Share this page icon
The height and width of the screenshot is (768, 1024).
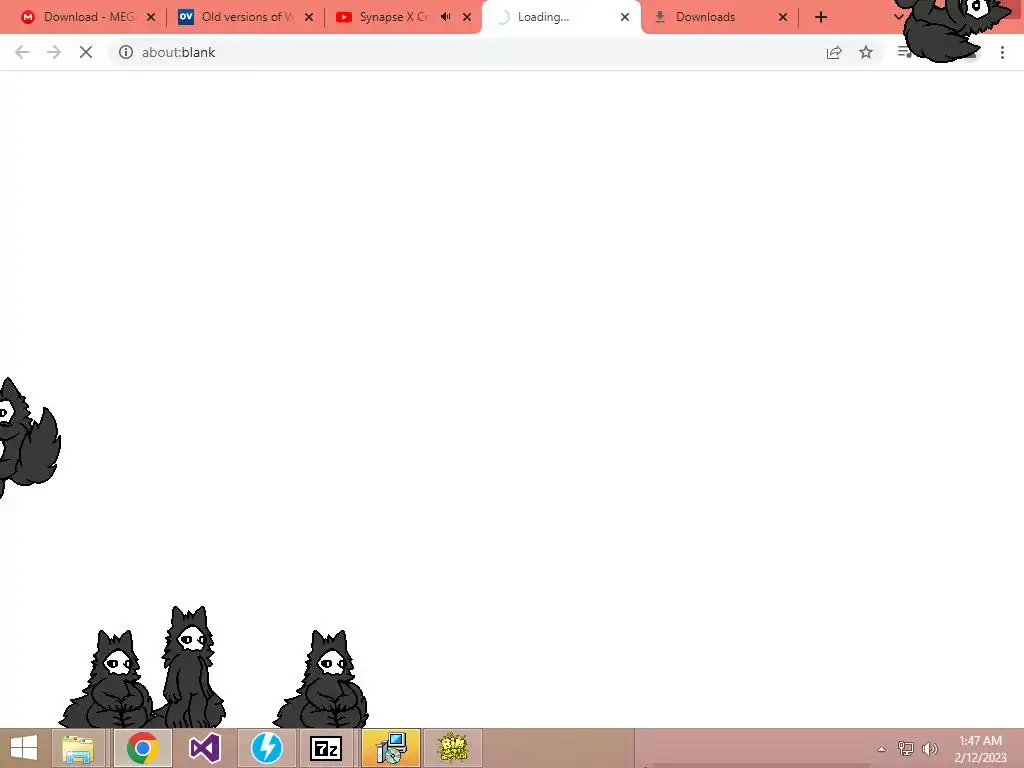point(834,52)
